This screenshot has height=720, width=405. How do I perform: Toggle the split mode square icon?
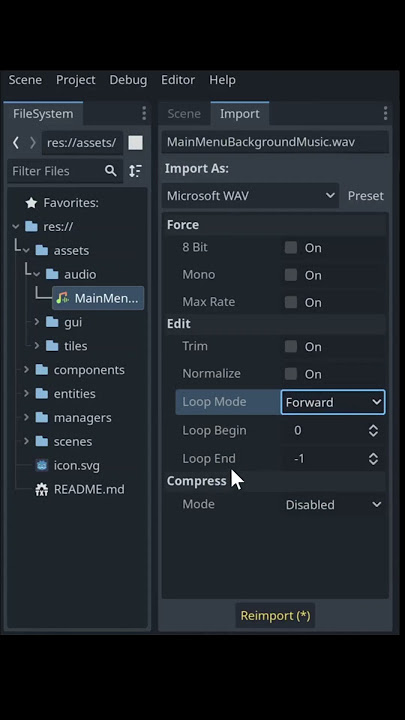point(135,142)
